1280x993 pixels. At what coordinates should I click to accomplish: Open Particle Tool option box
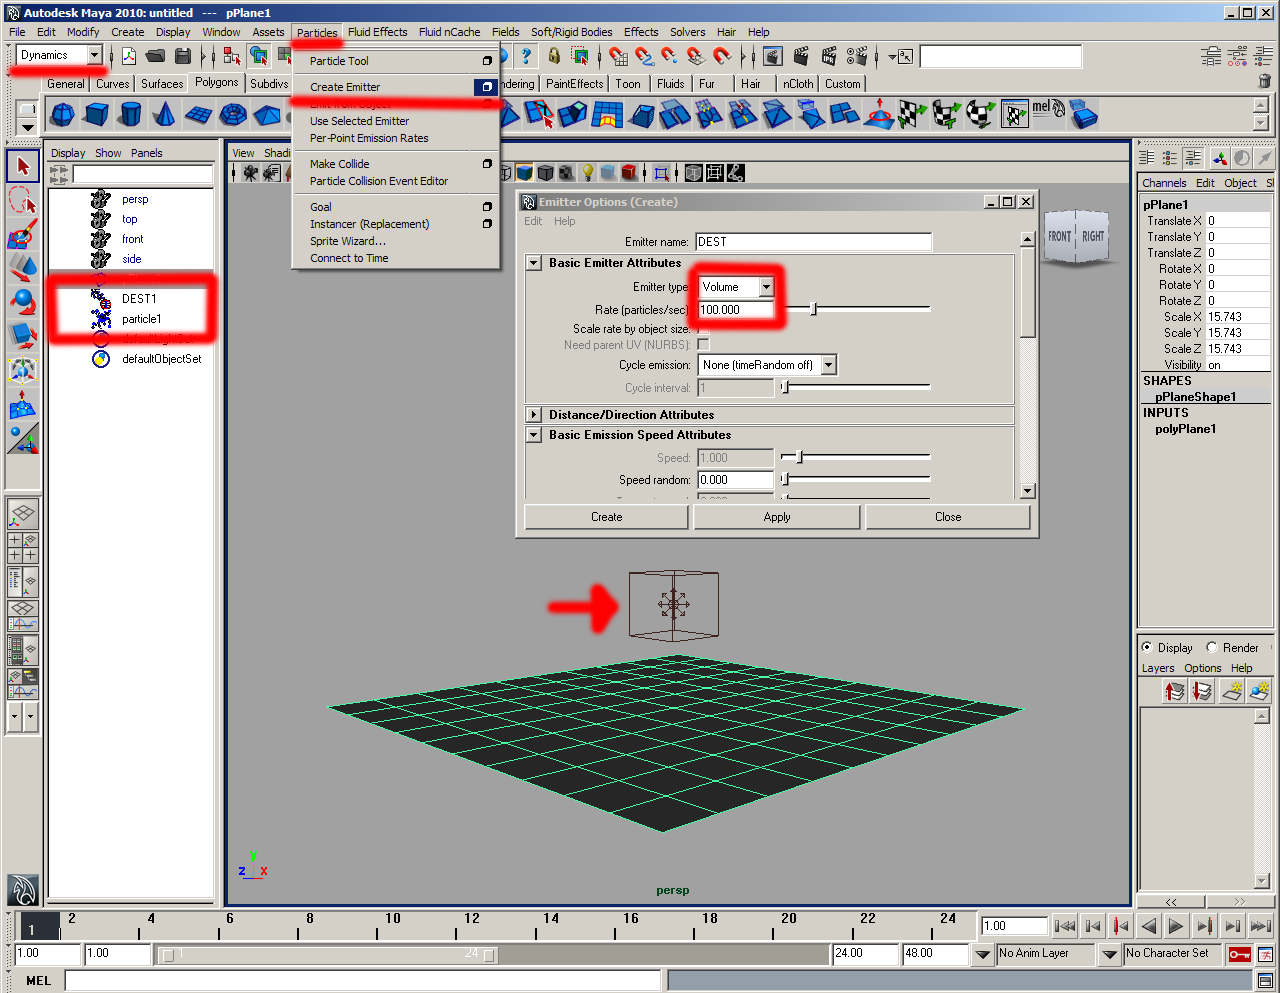(x=487, y=61)
